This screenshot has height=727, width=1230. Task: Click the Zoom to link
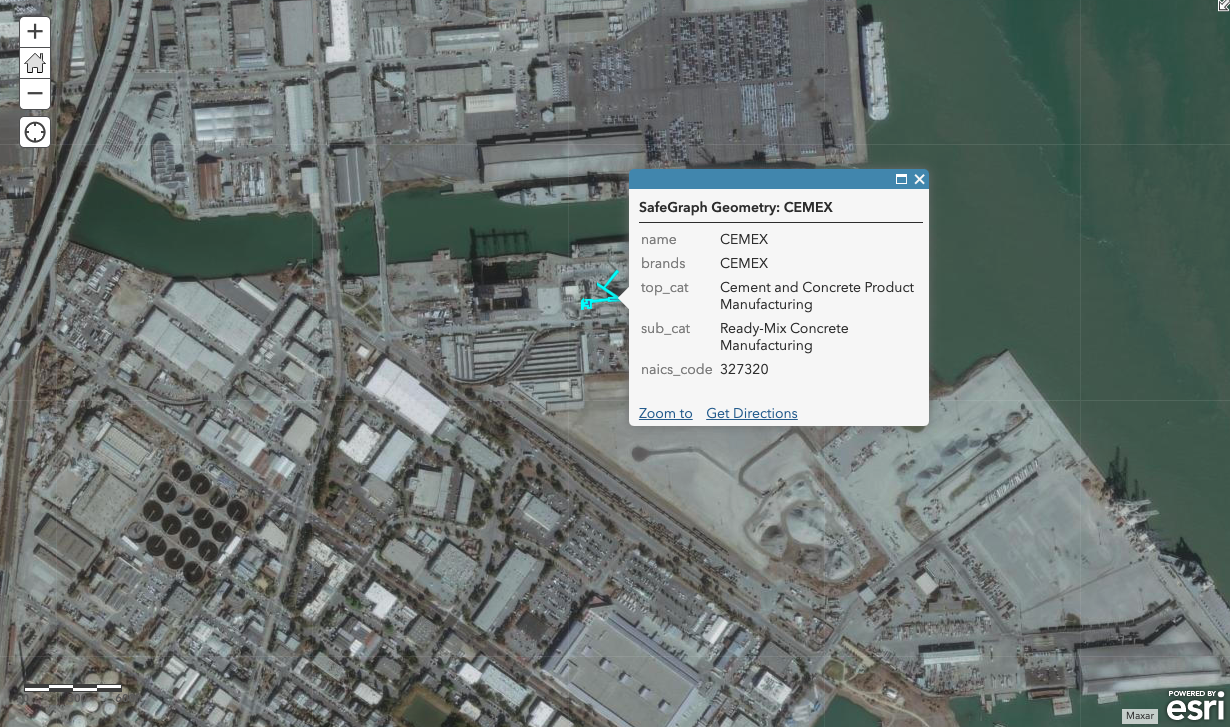(x=665, y=413)
